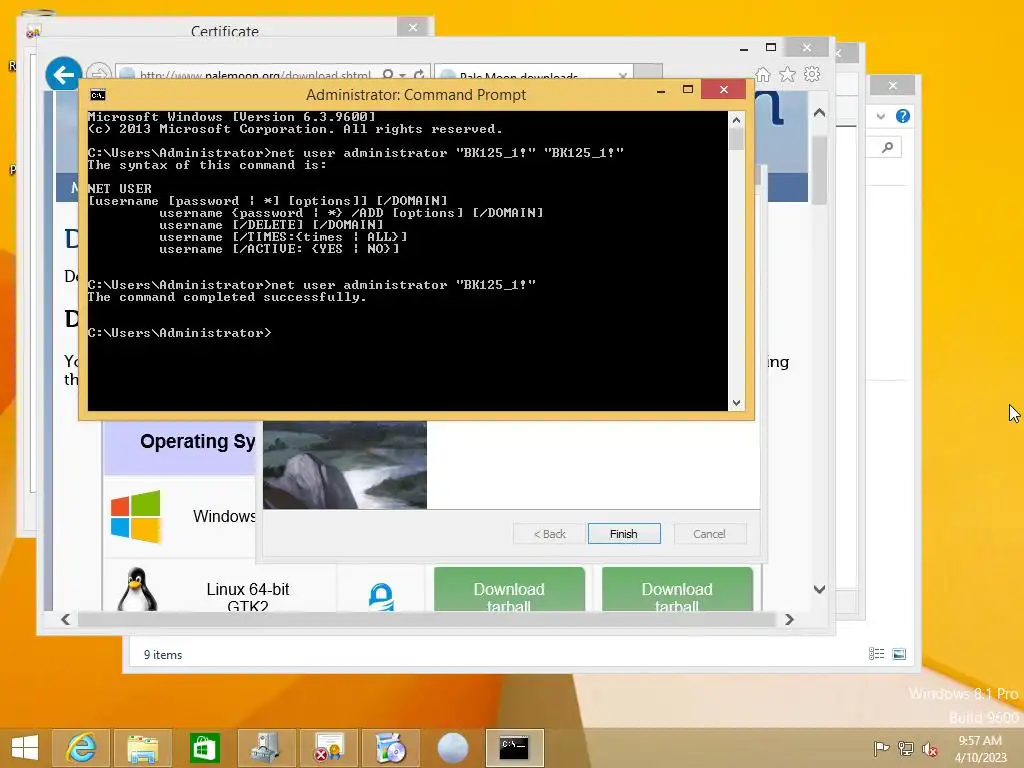Close the Internet Explorer window
This screenshot has height=768, width=1024.
[807, 47]
